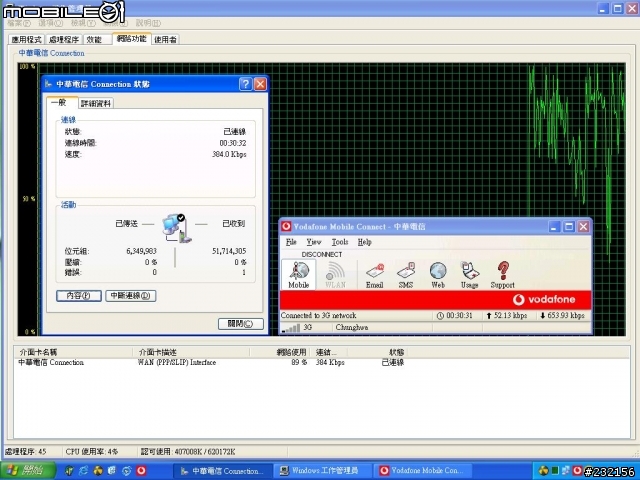640x480 pixels.
Task: Close the 中華電信 Connection 狀態 dialog
Action: (x=260, y=84)
